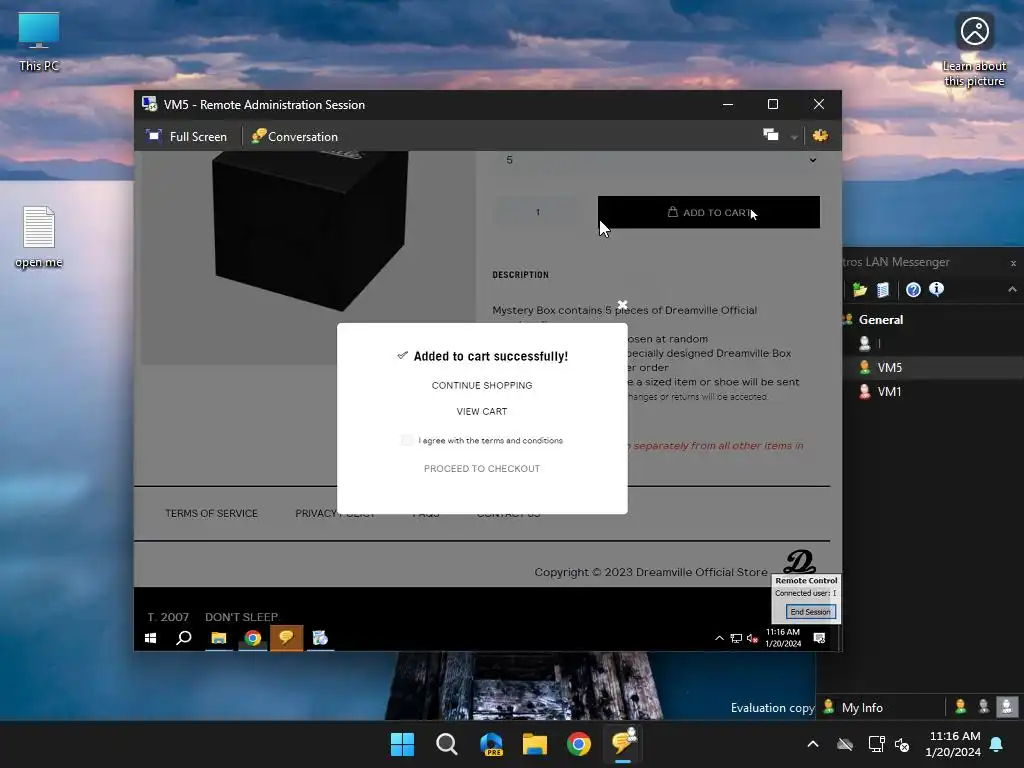The width and height of the screenshot is (1024, 768).
Task: Click PROCEED TO CHECKOUT in the popup
Action: pos(482,468)
